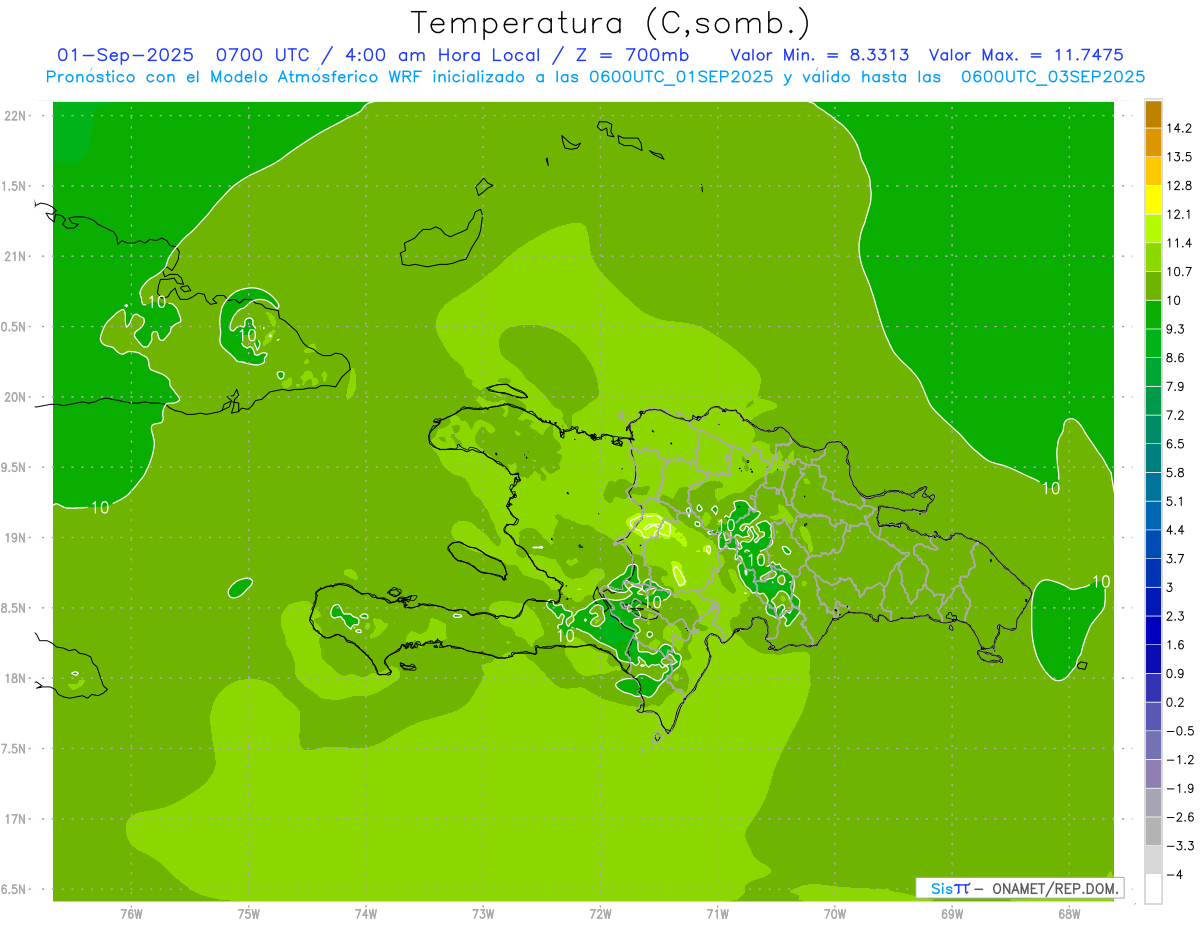Image resolution: width=1200 pixels, height=927 pixels.
Task: Click the '19N' latitude label
Action: [15, 538]
